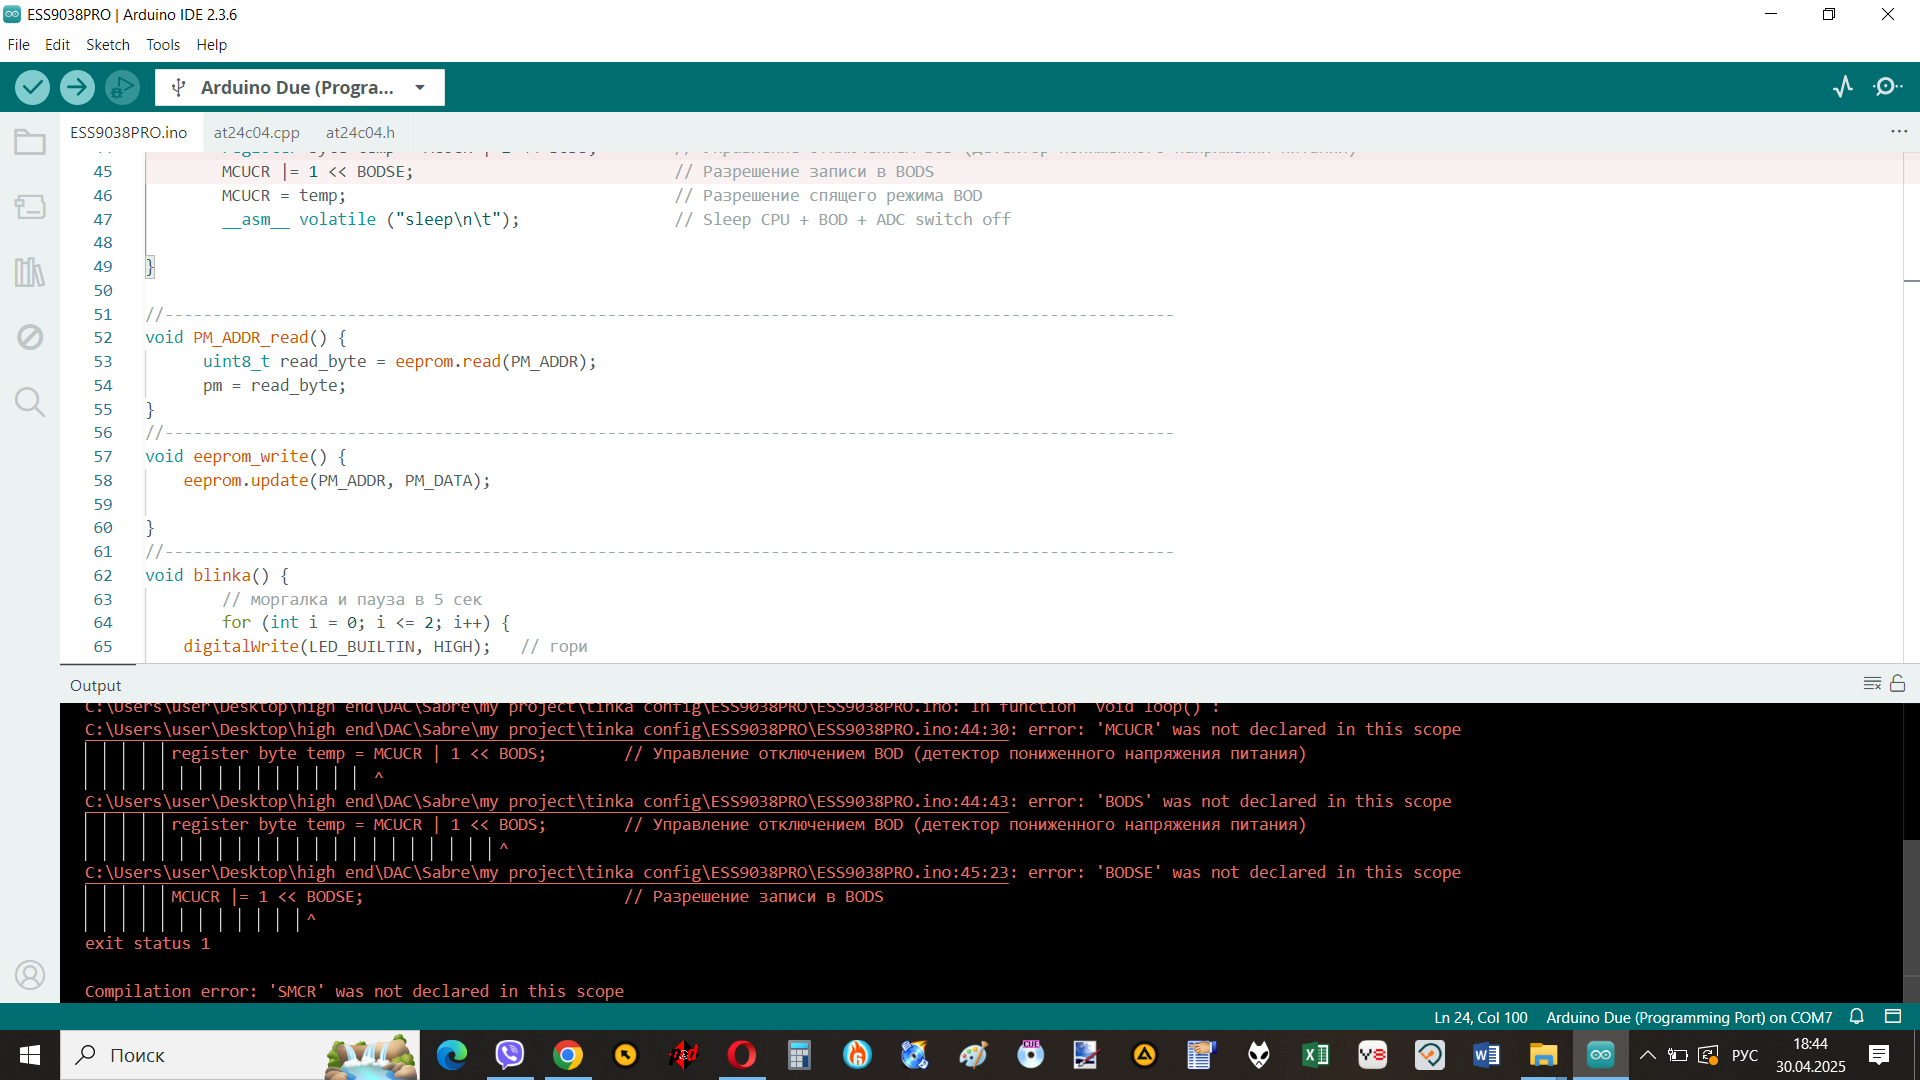Open the Library Manager panel
The image size is (1920, 1080).
[30, 272]
